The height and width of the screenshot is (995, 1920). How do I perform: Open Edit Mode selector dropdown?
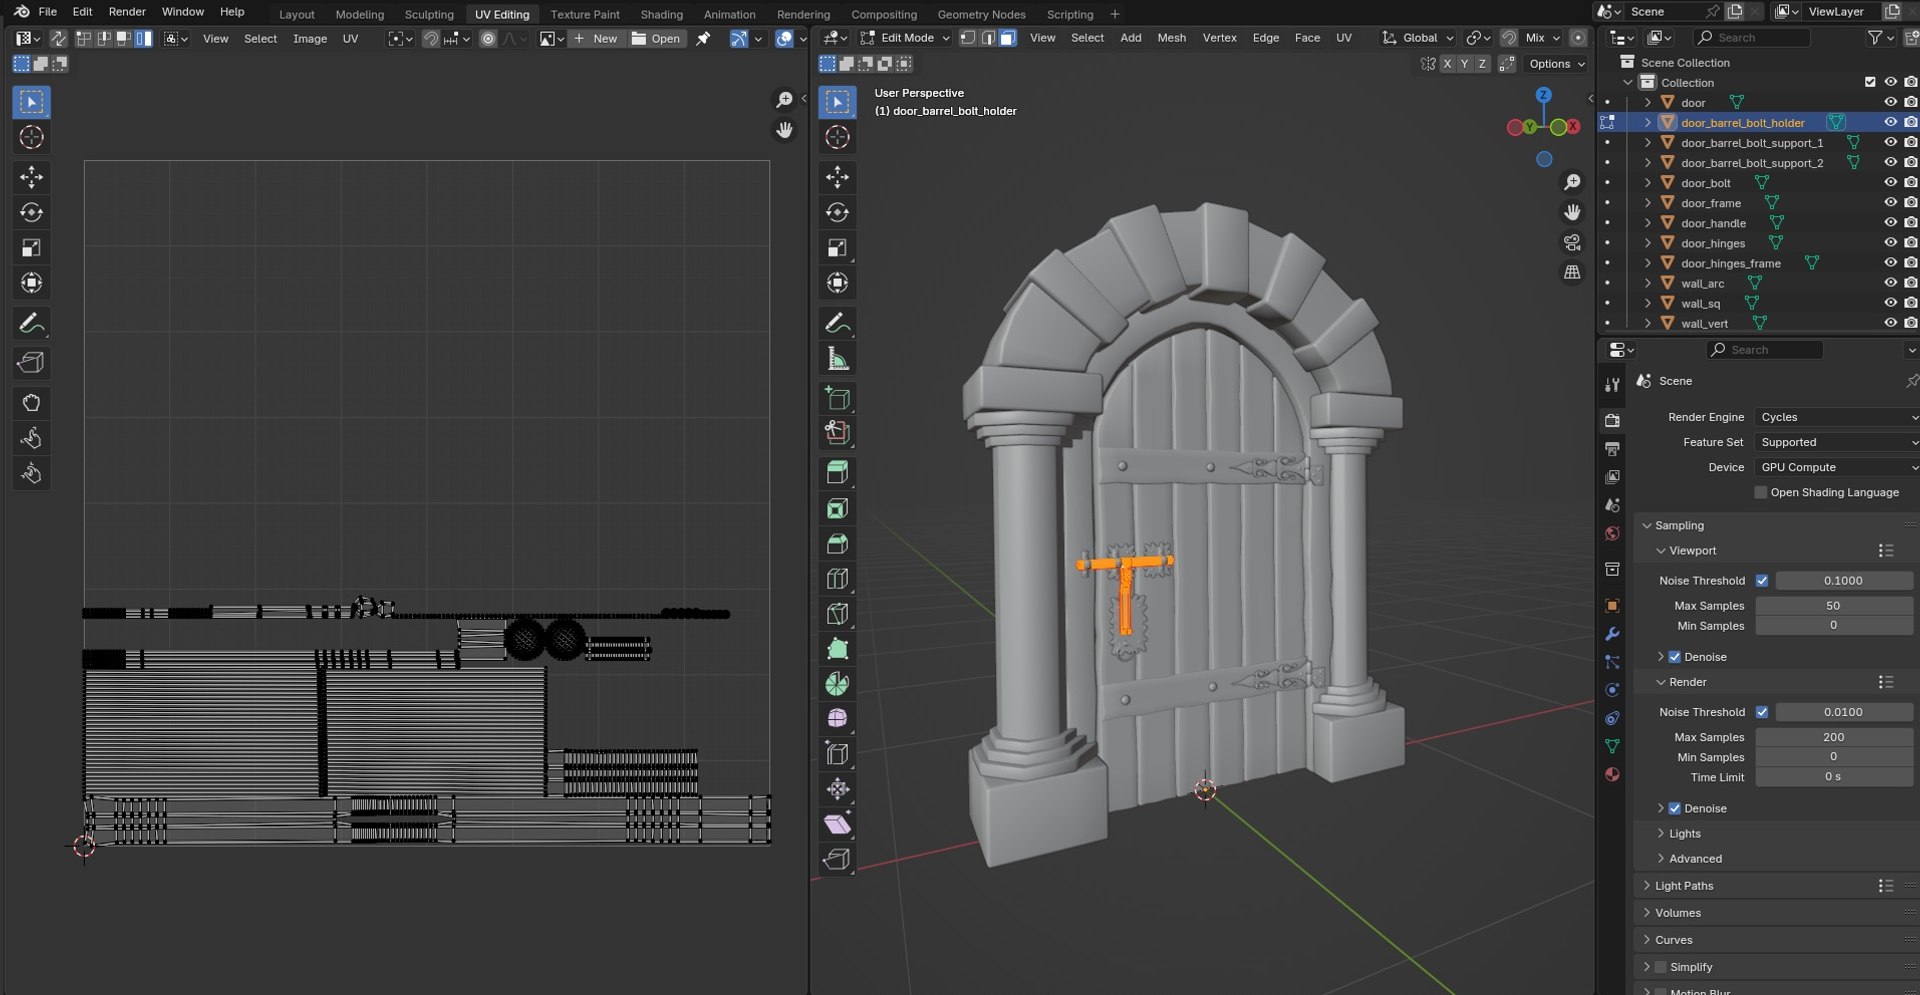[x=905, y=38]
